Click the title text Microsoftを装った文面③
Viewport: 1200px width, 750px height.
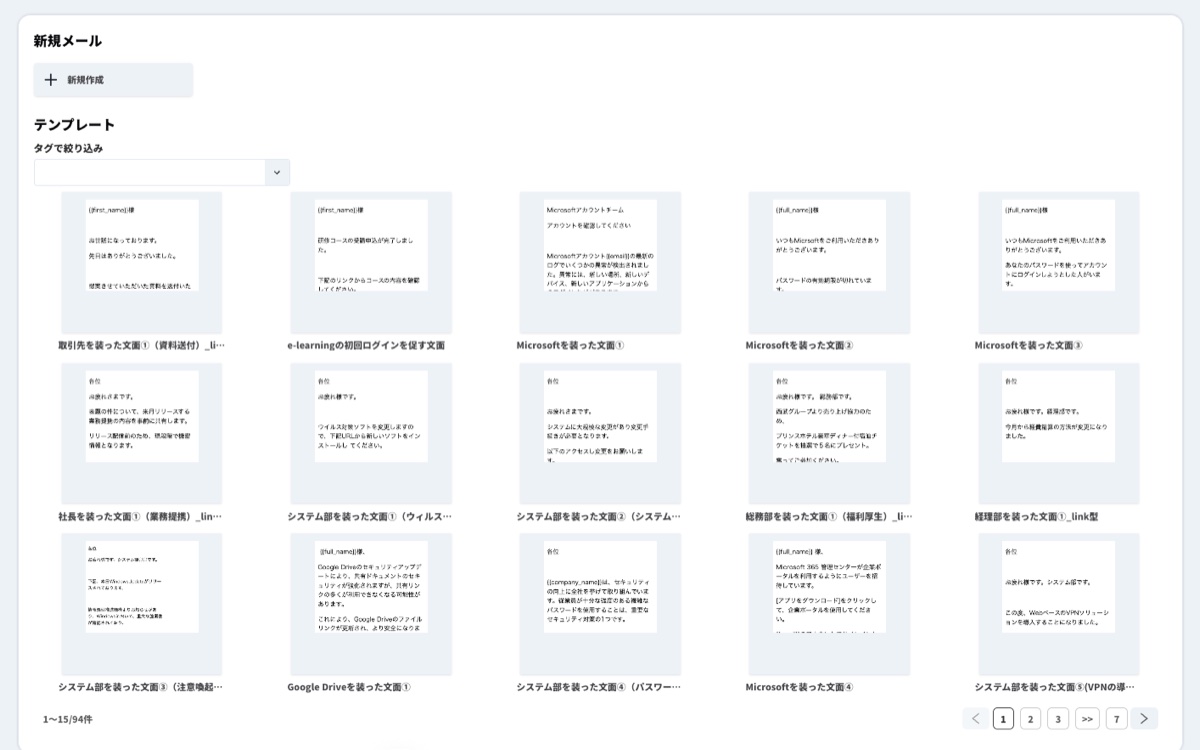[x=1029, y=345]
